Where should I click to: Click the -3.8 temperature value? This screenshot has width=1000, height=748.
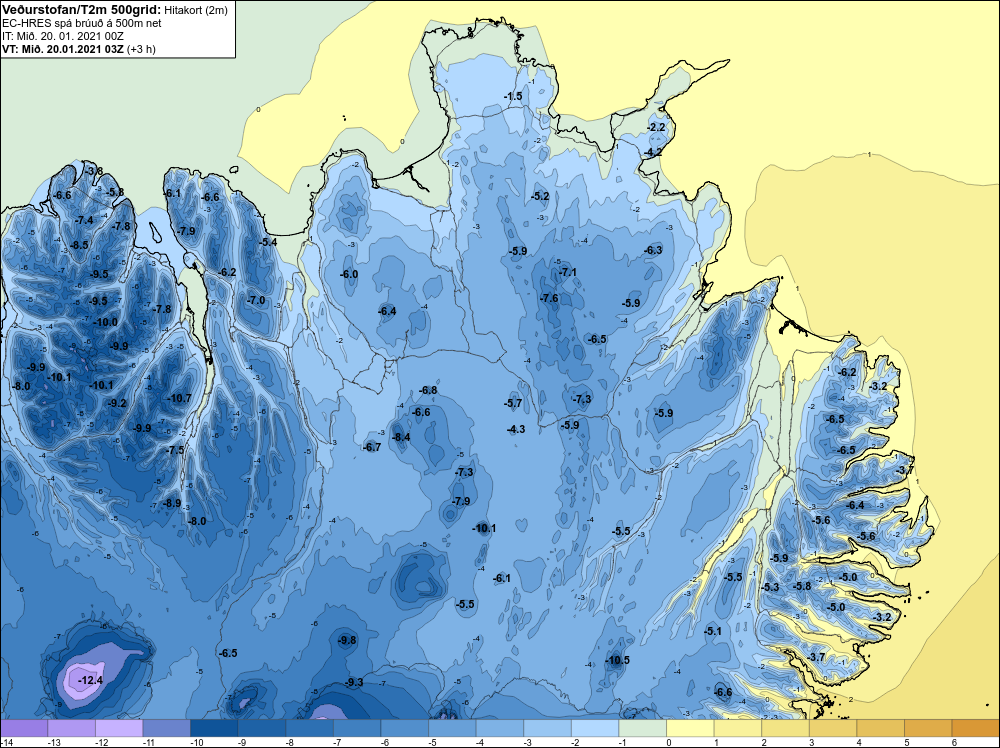pyautogui.click(x=94, y=171)
